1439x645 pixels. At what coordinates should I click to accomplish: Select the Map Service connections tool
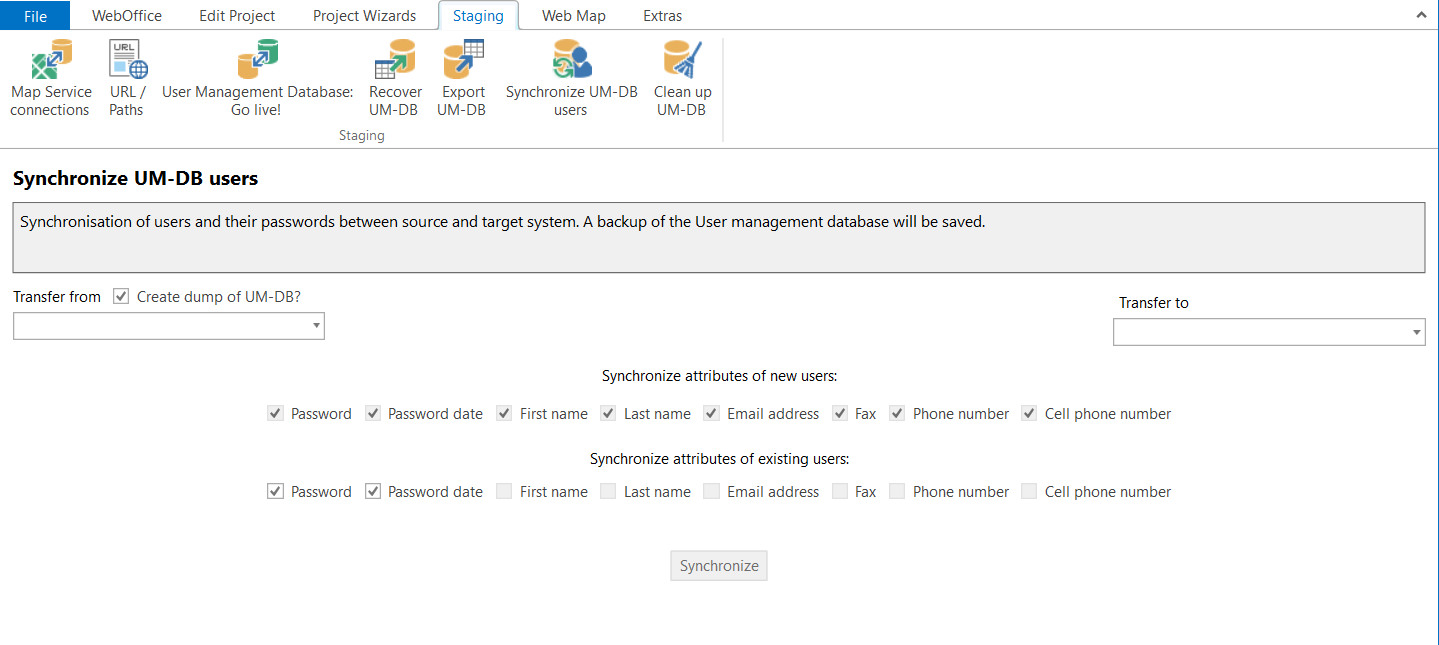(x=50, y=77)
